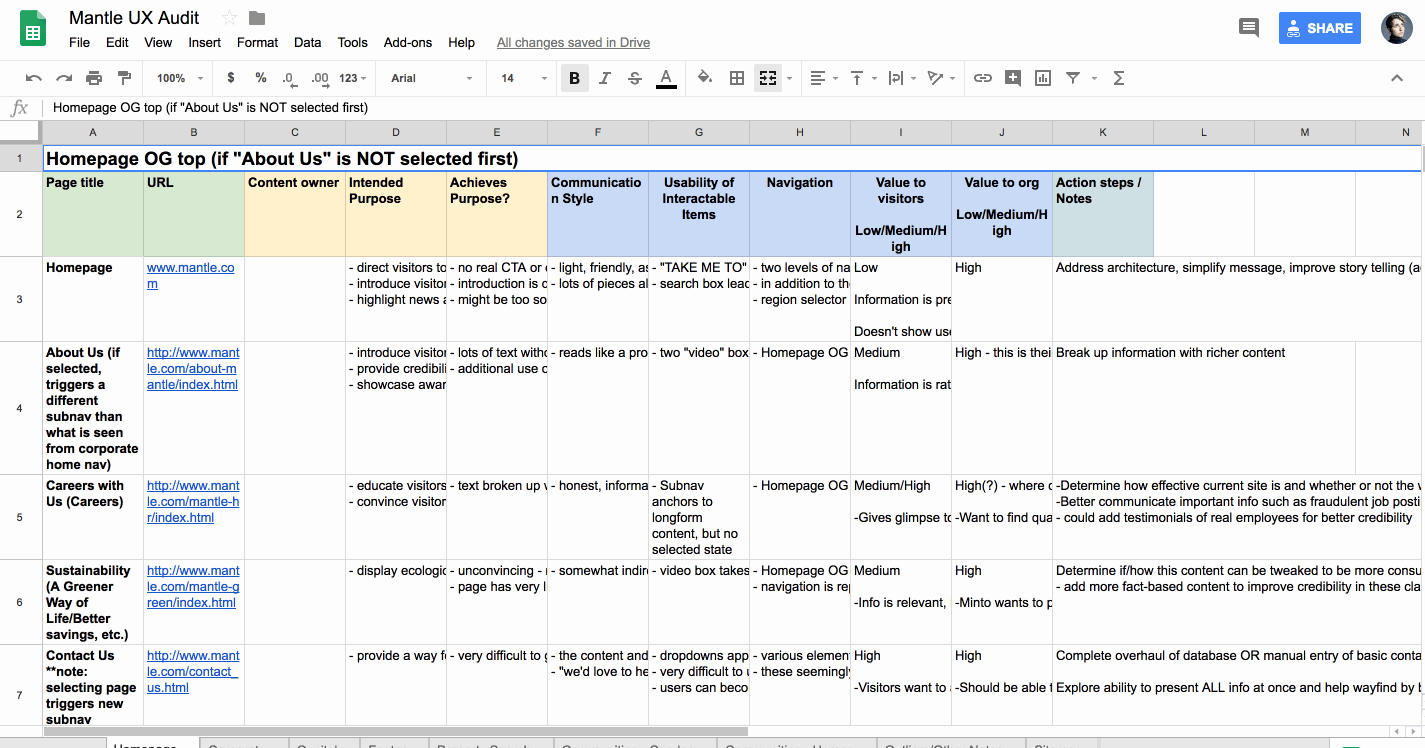This screenshot has width=1425, height=748.
Task: Open the Arial font dropdown
Action: (x=432, y=78)
